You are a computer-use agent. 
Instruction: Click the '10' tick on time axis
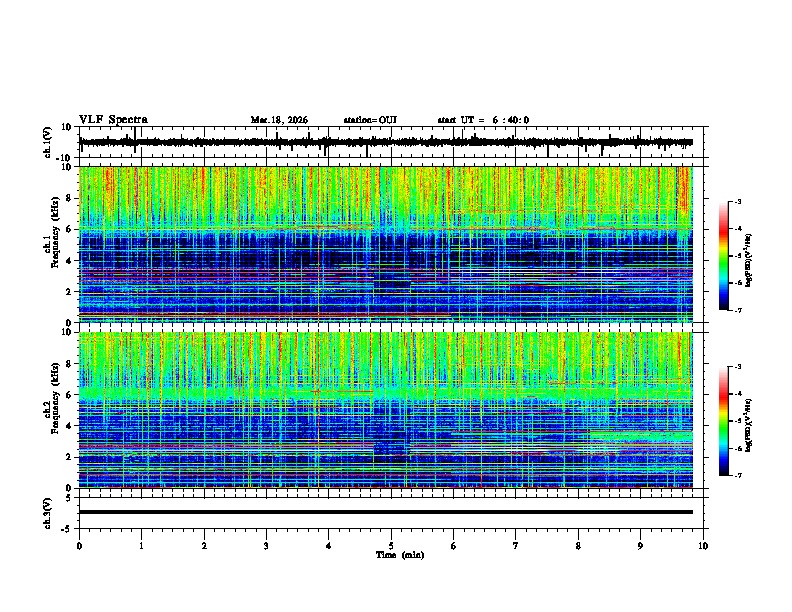pyautogui.click(x=703, y=546)
